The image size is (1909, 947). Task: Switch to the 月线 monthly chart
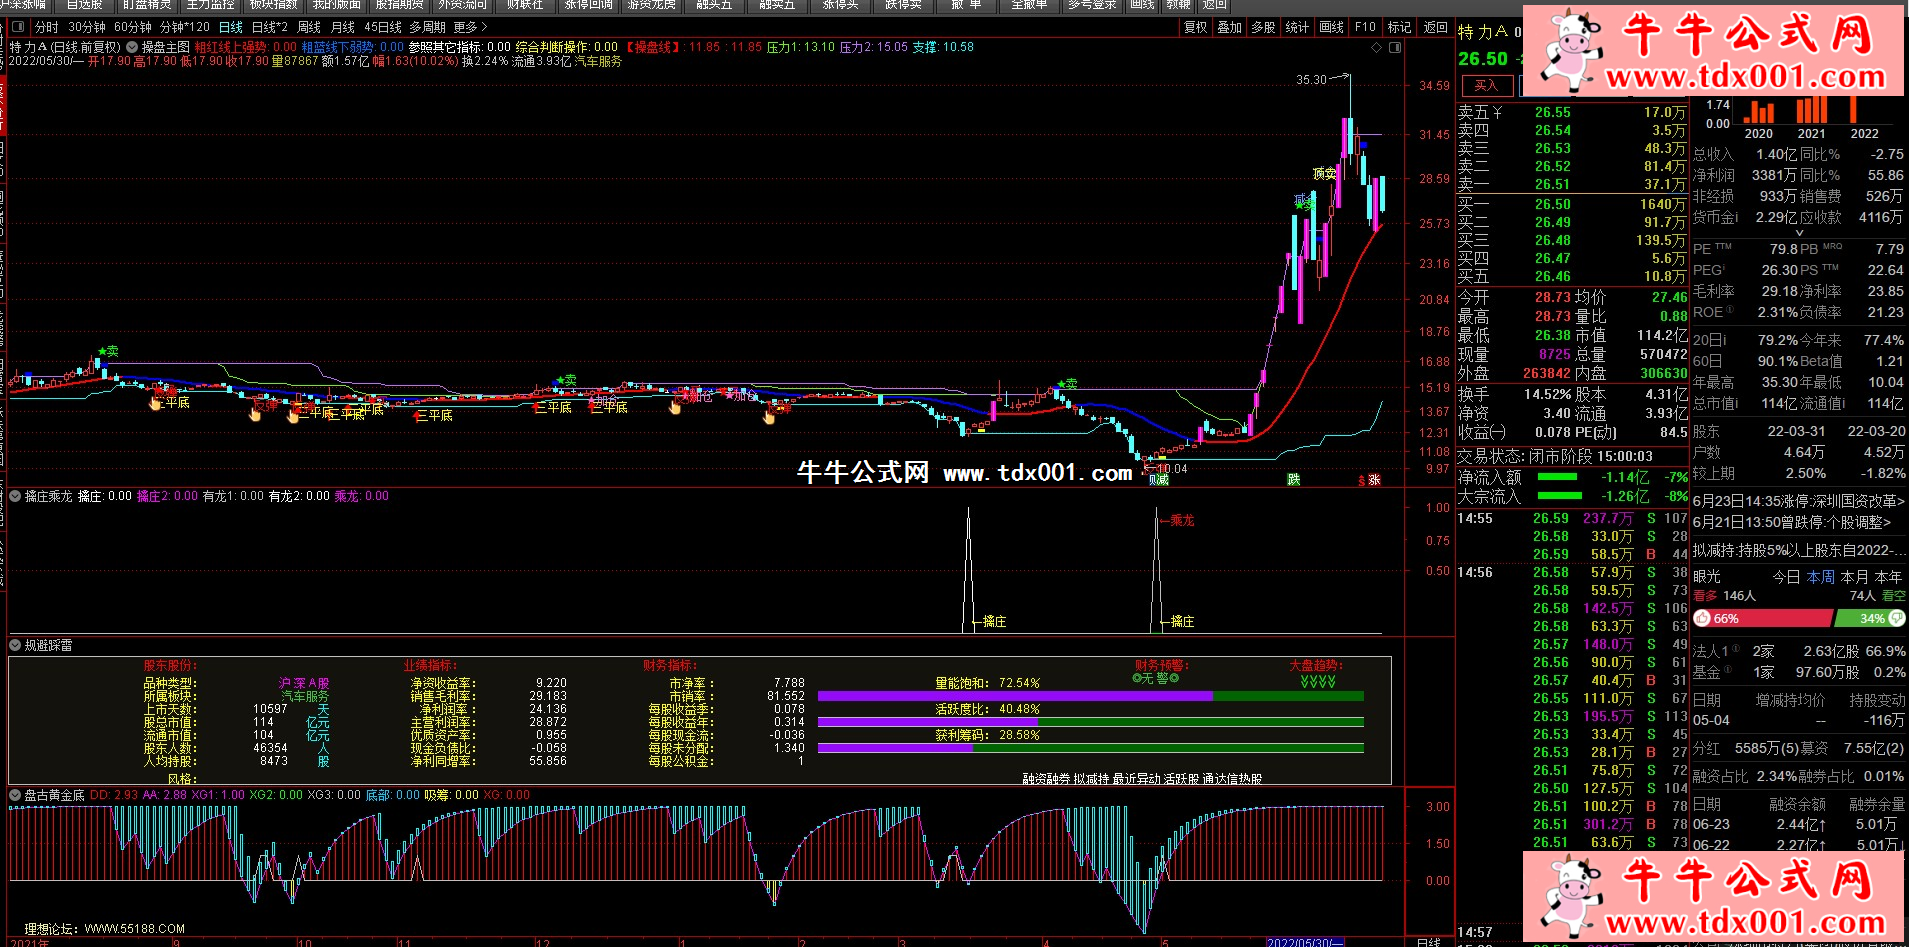343,27
